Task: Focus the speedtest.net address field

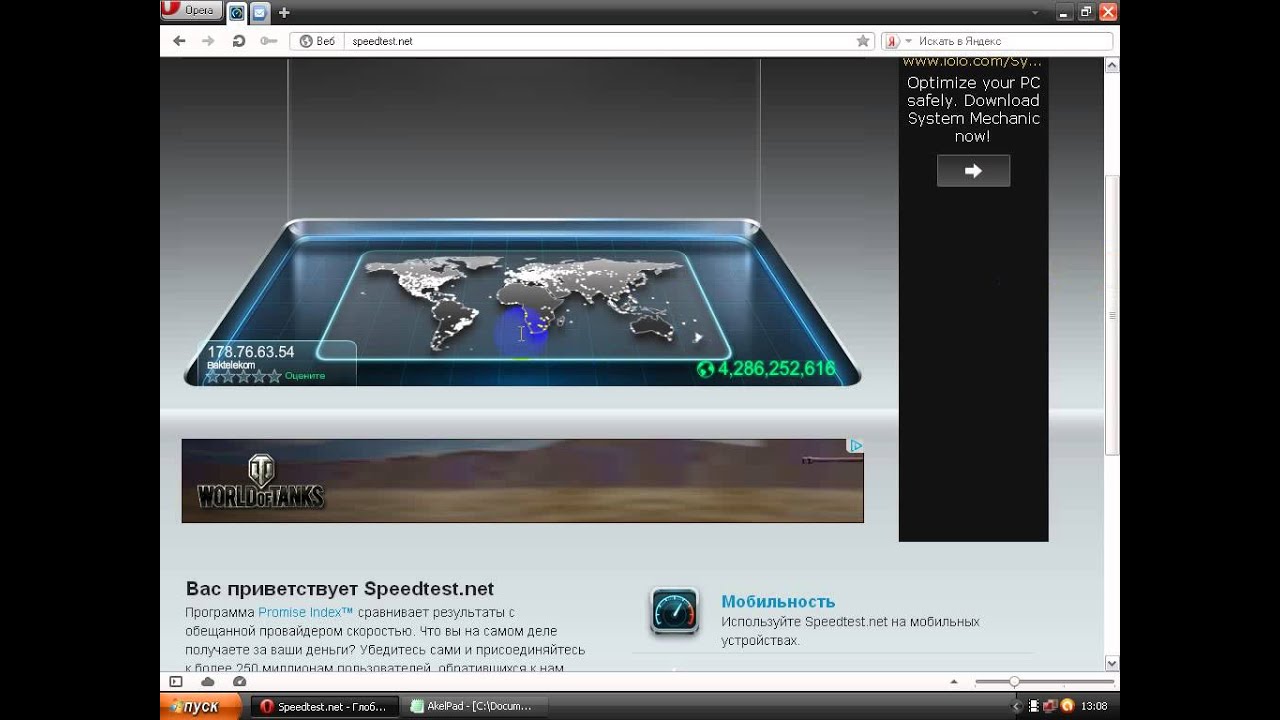Action: (x=600, y=41)
